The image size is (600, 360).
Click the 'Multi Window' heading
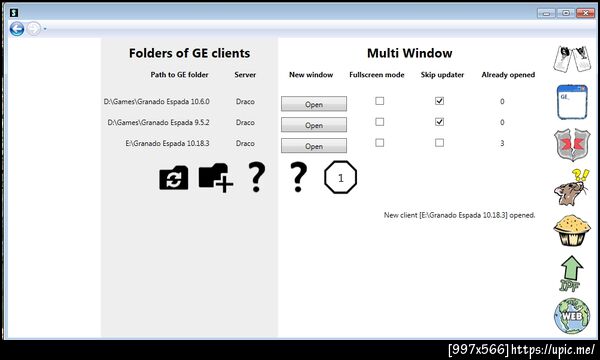(x=409, y=53)
